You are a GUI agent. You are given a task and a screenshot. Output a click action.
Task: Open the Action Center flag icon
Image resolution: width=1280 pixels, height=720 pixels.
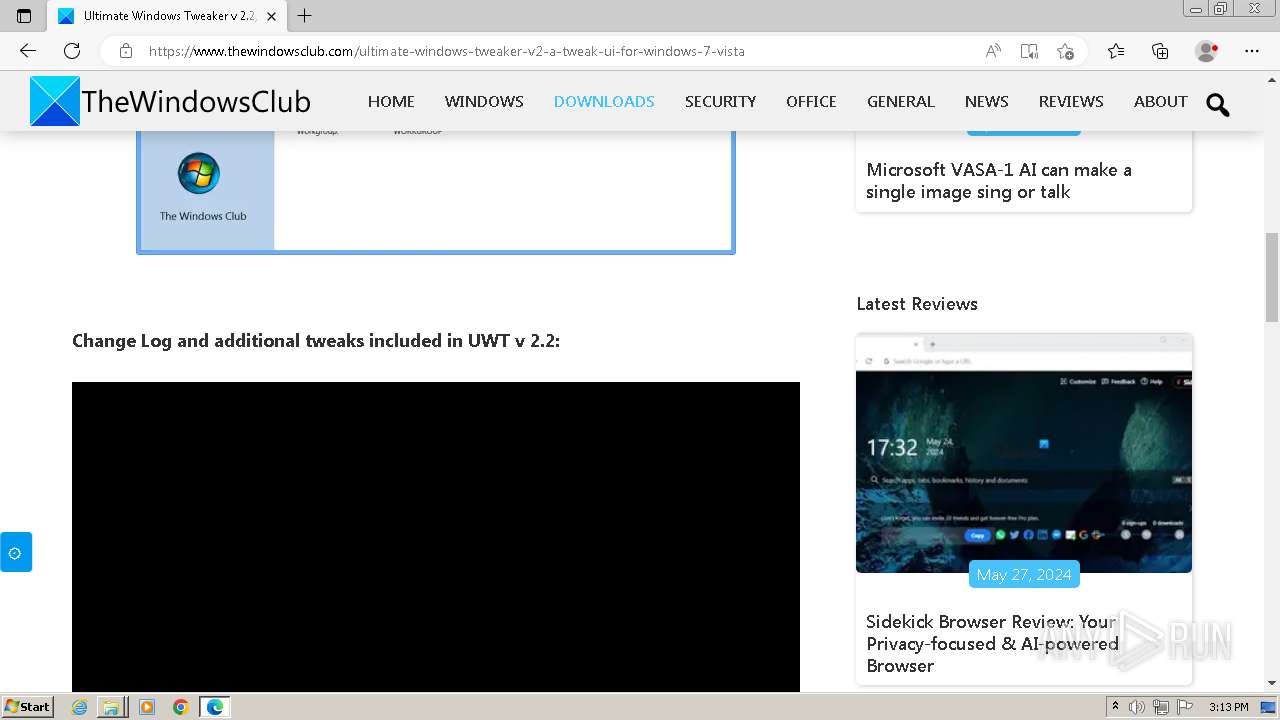click(x=1185, y=707)
